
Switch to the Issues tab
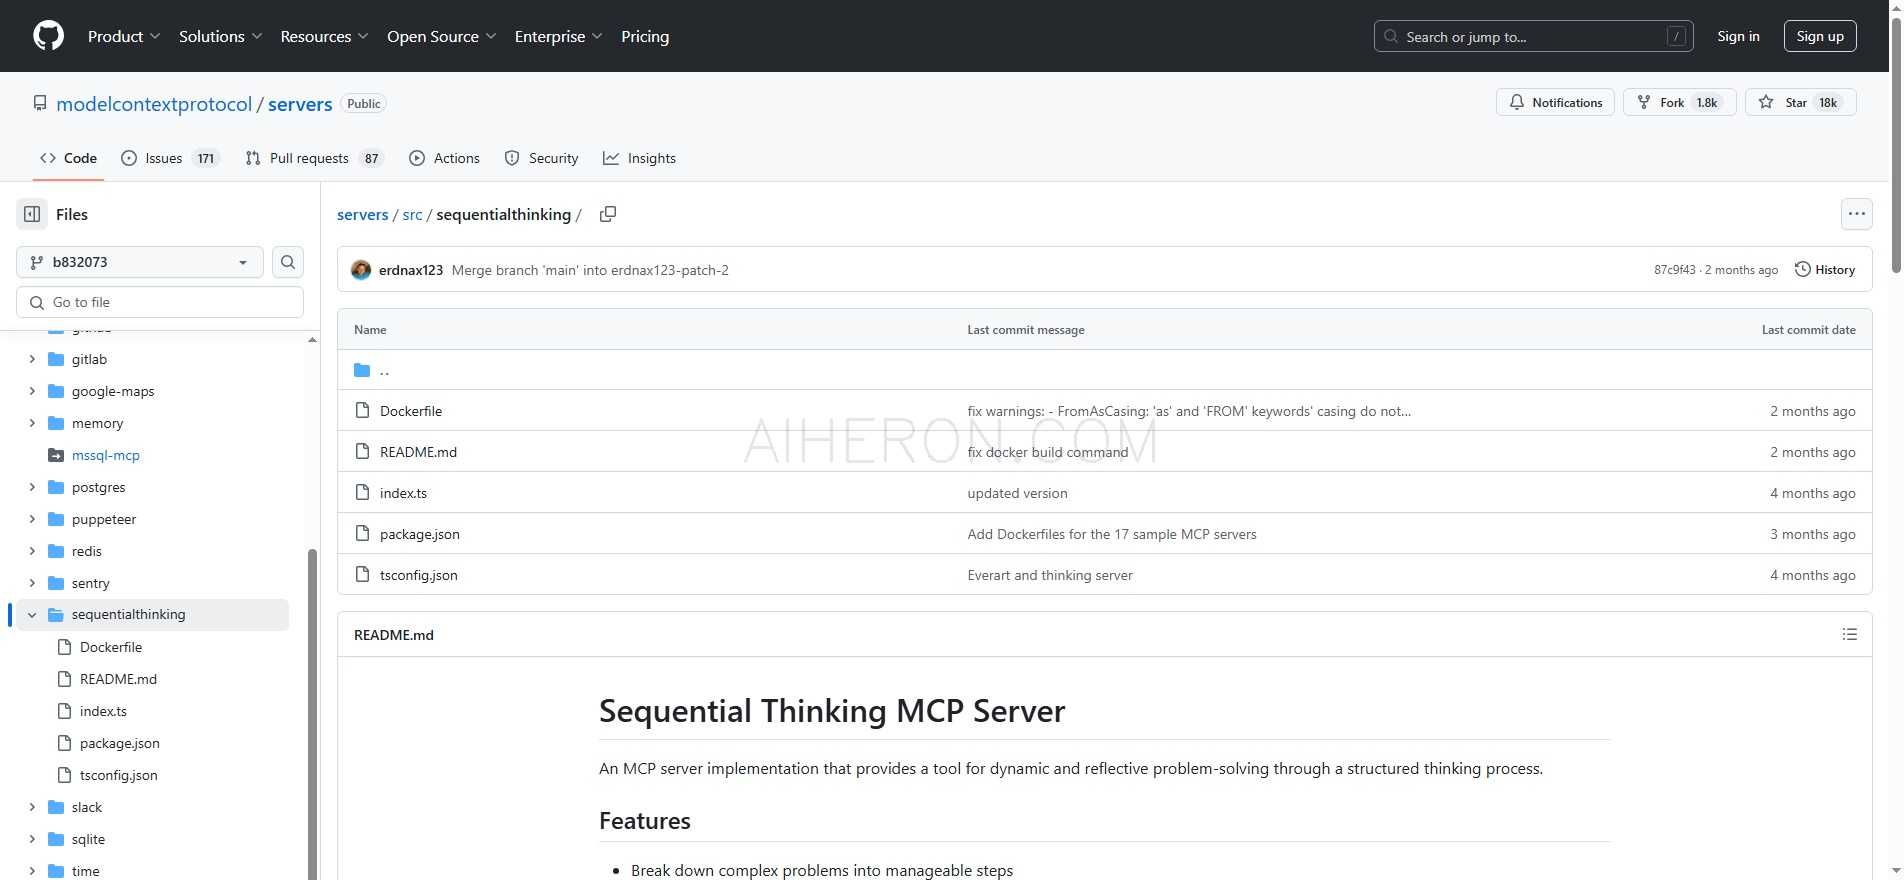[164, 158]
